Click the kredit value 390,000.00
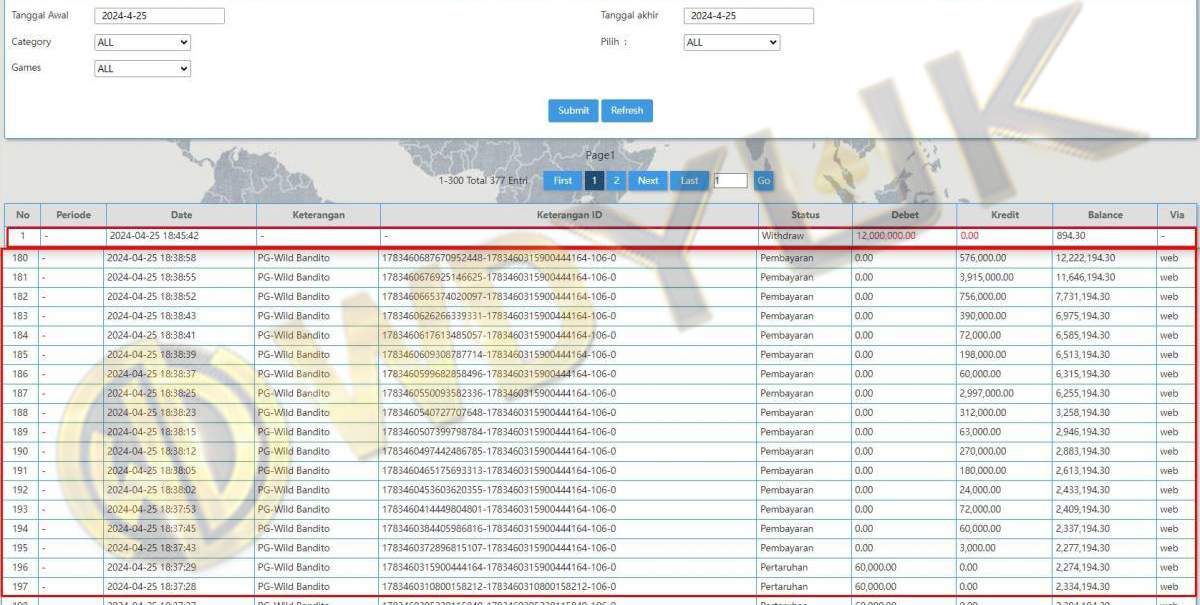The width and height of the screenshot is (1200, 605). [x=982, y=316]
